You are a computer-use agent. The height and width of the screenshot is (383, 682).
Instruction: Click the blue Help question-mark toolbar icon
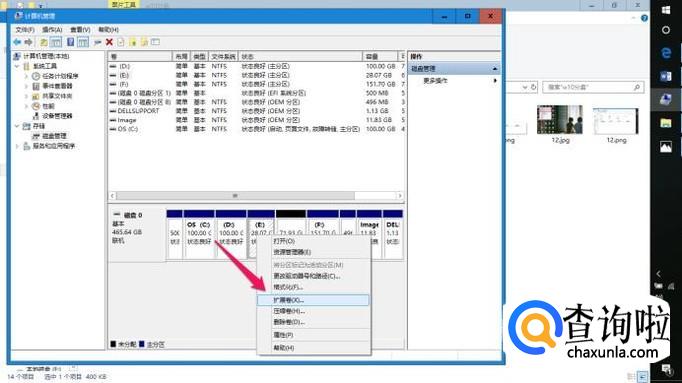tap(70, 42)
